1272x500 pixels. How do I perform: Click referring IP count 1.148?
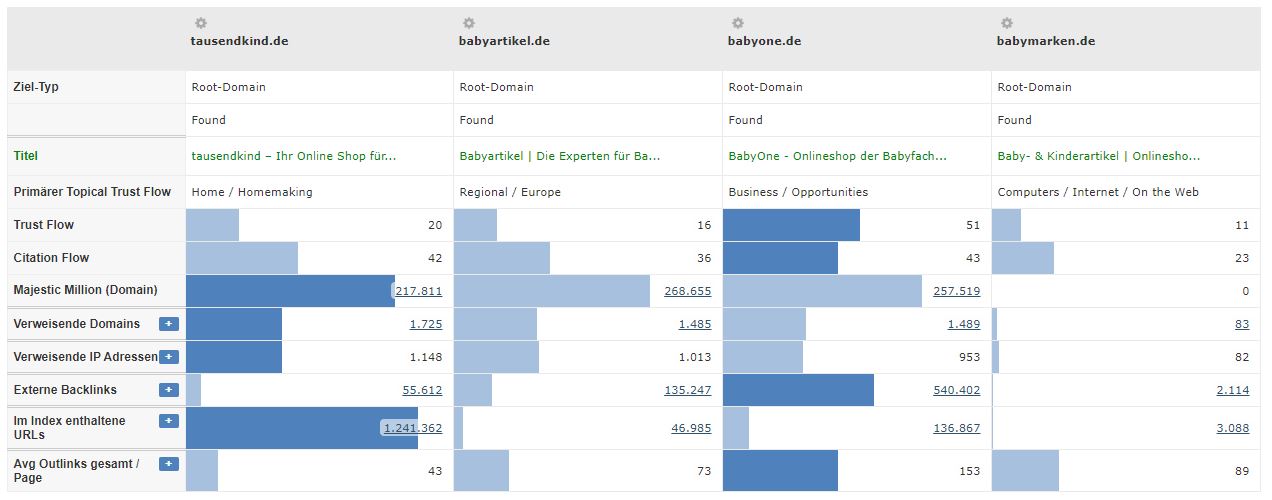(x=426, y=357)
